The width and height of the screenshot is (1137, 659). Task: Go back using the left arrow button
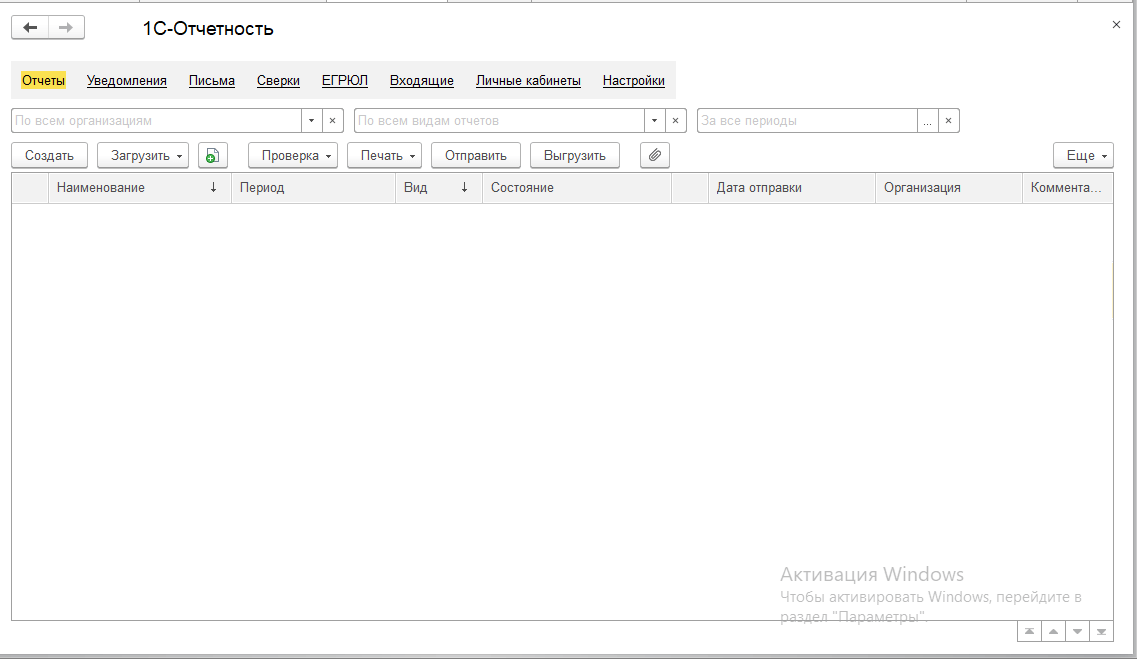point(30,28)
